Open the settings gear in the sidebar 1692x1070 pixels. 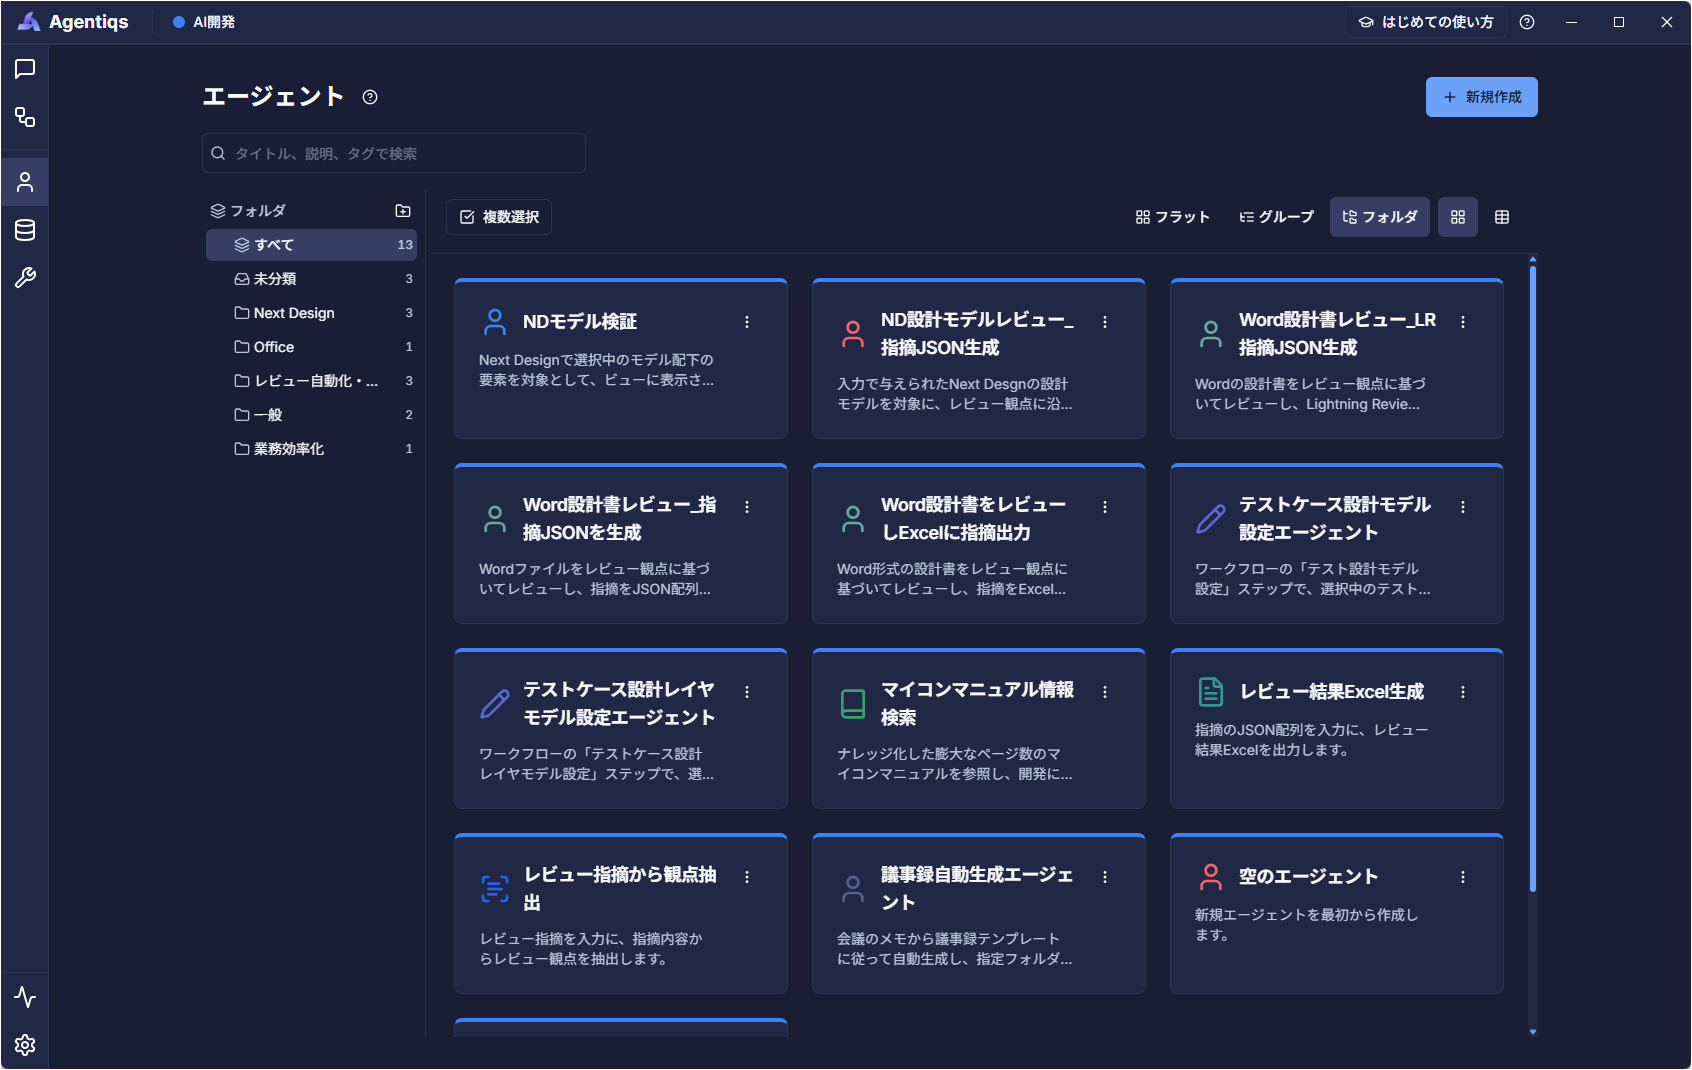click(25, 1045)
